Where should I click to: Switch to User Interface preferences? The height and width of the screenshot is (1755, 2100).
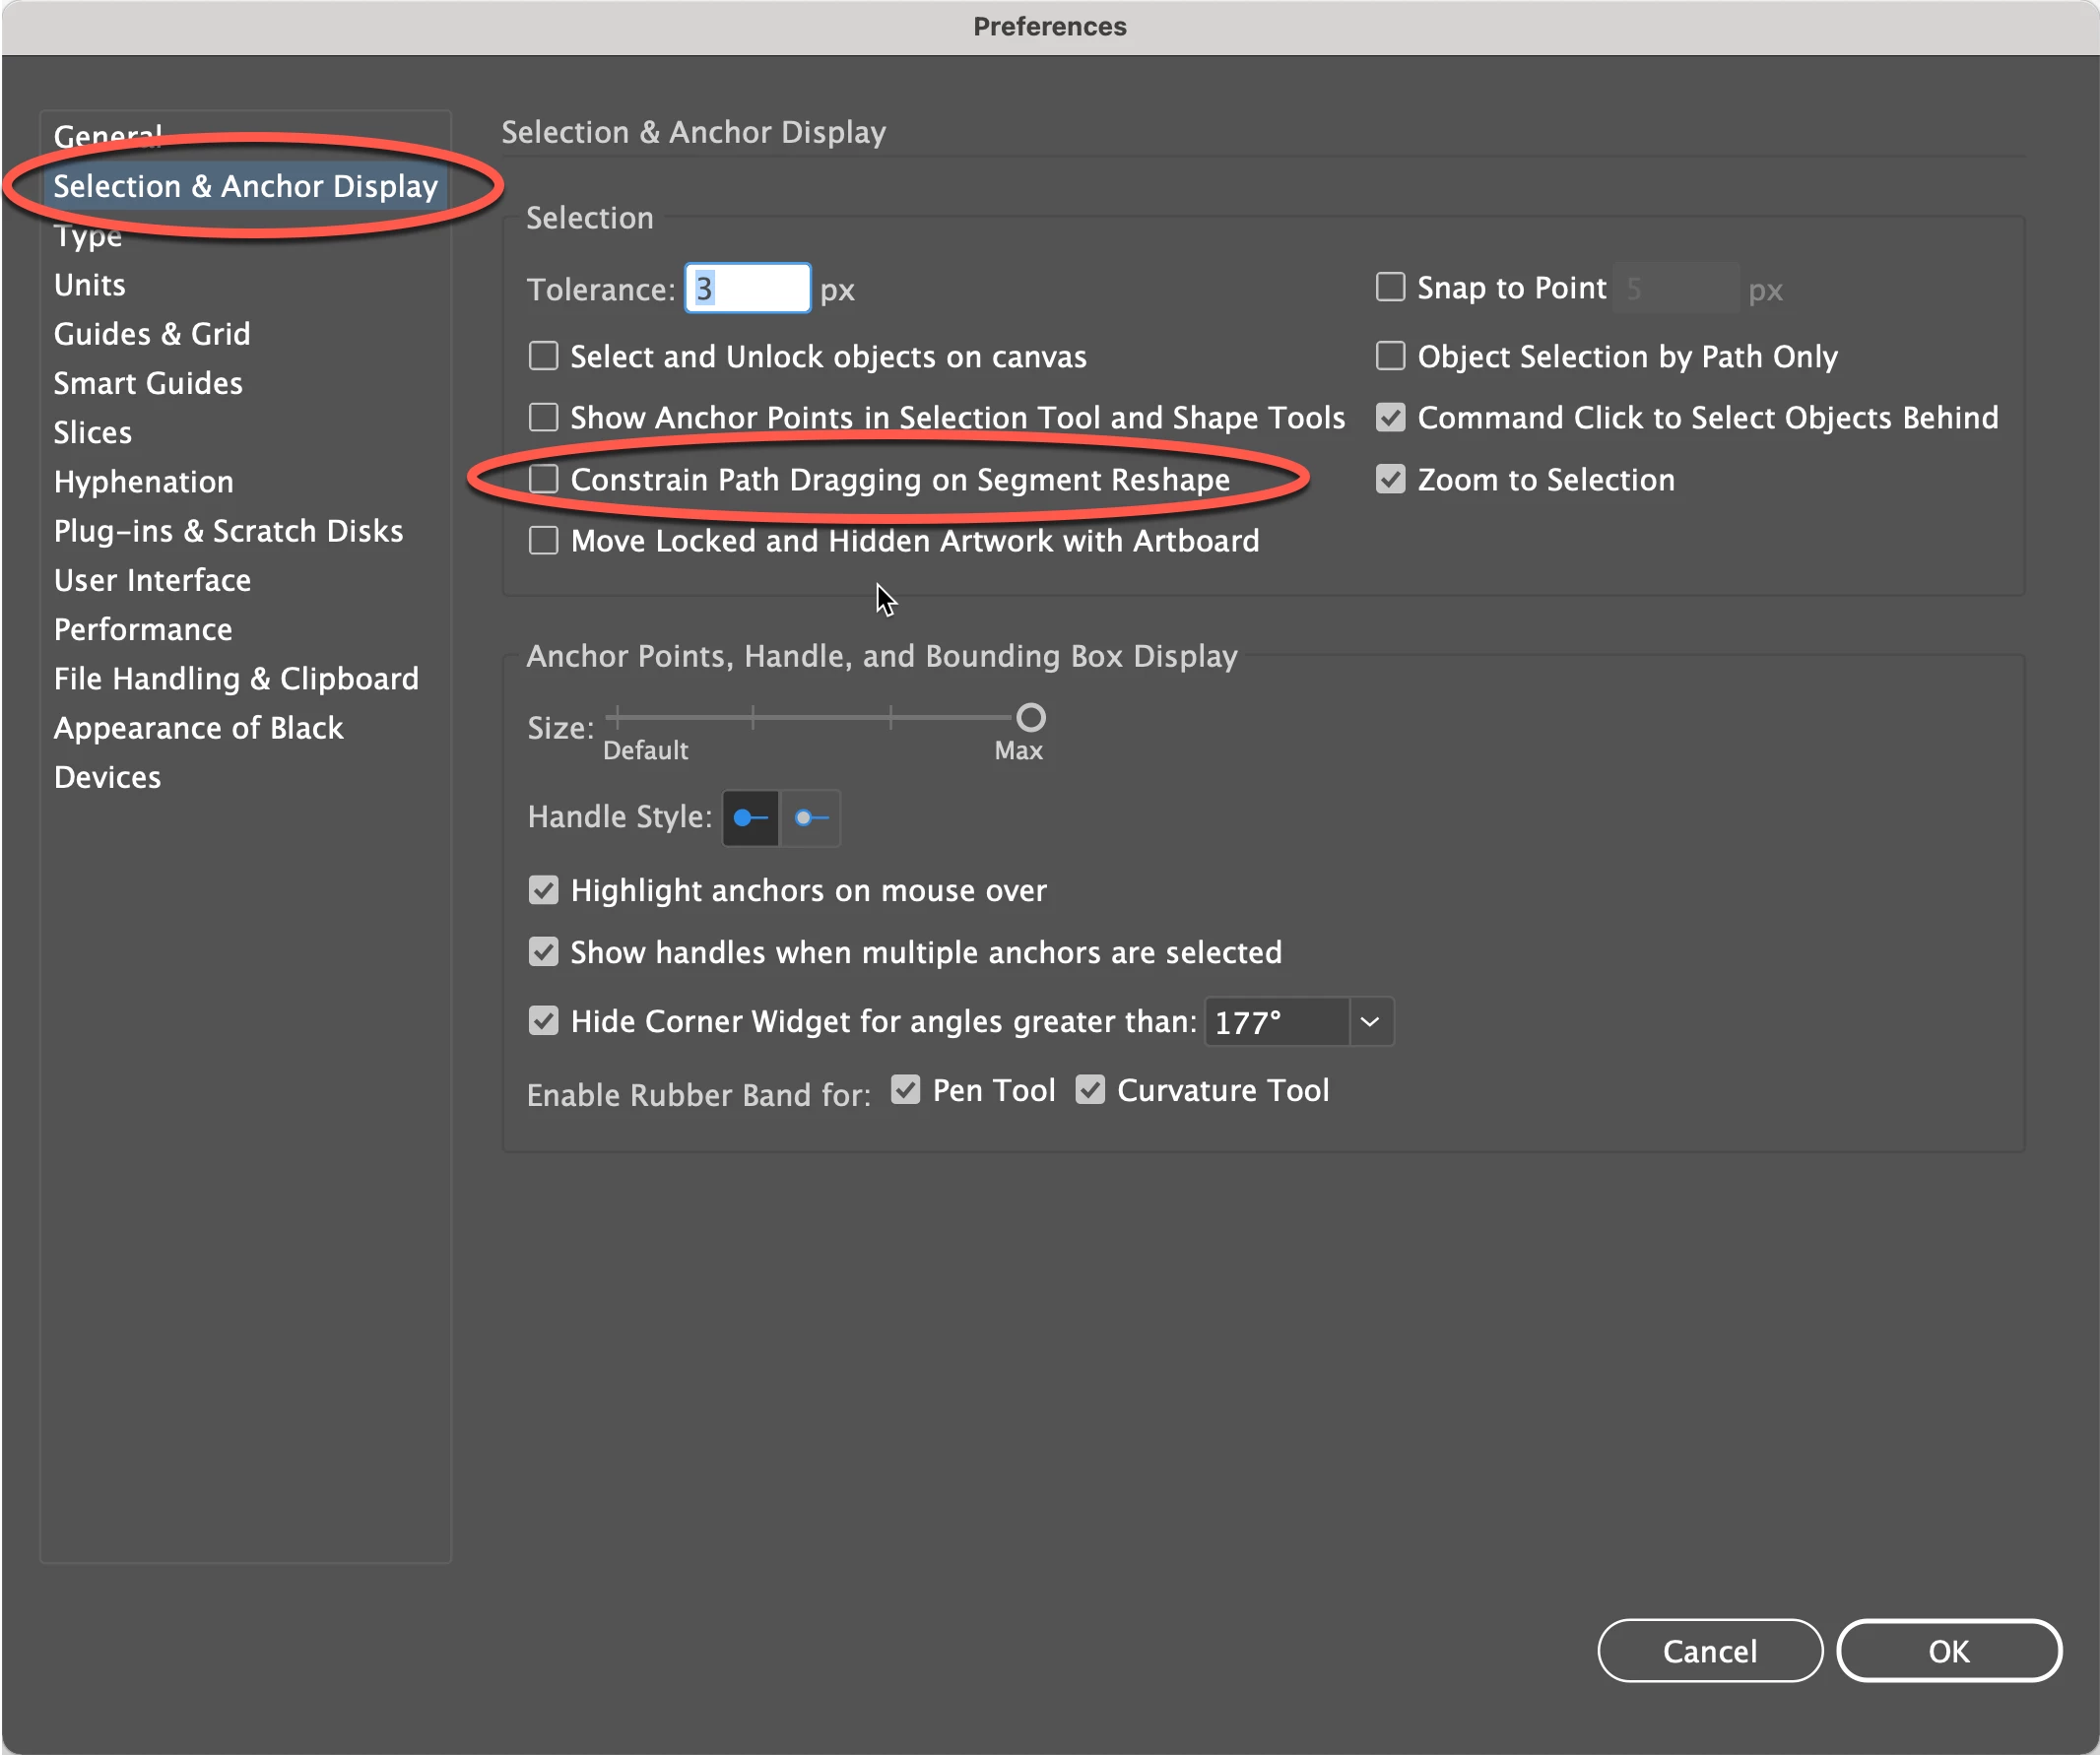pyautogui.click(x=152, y=580)
